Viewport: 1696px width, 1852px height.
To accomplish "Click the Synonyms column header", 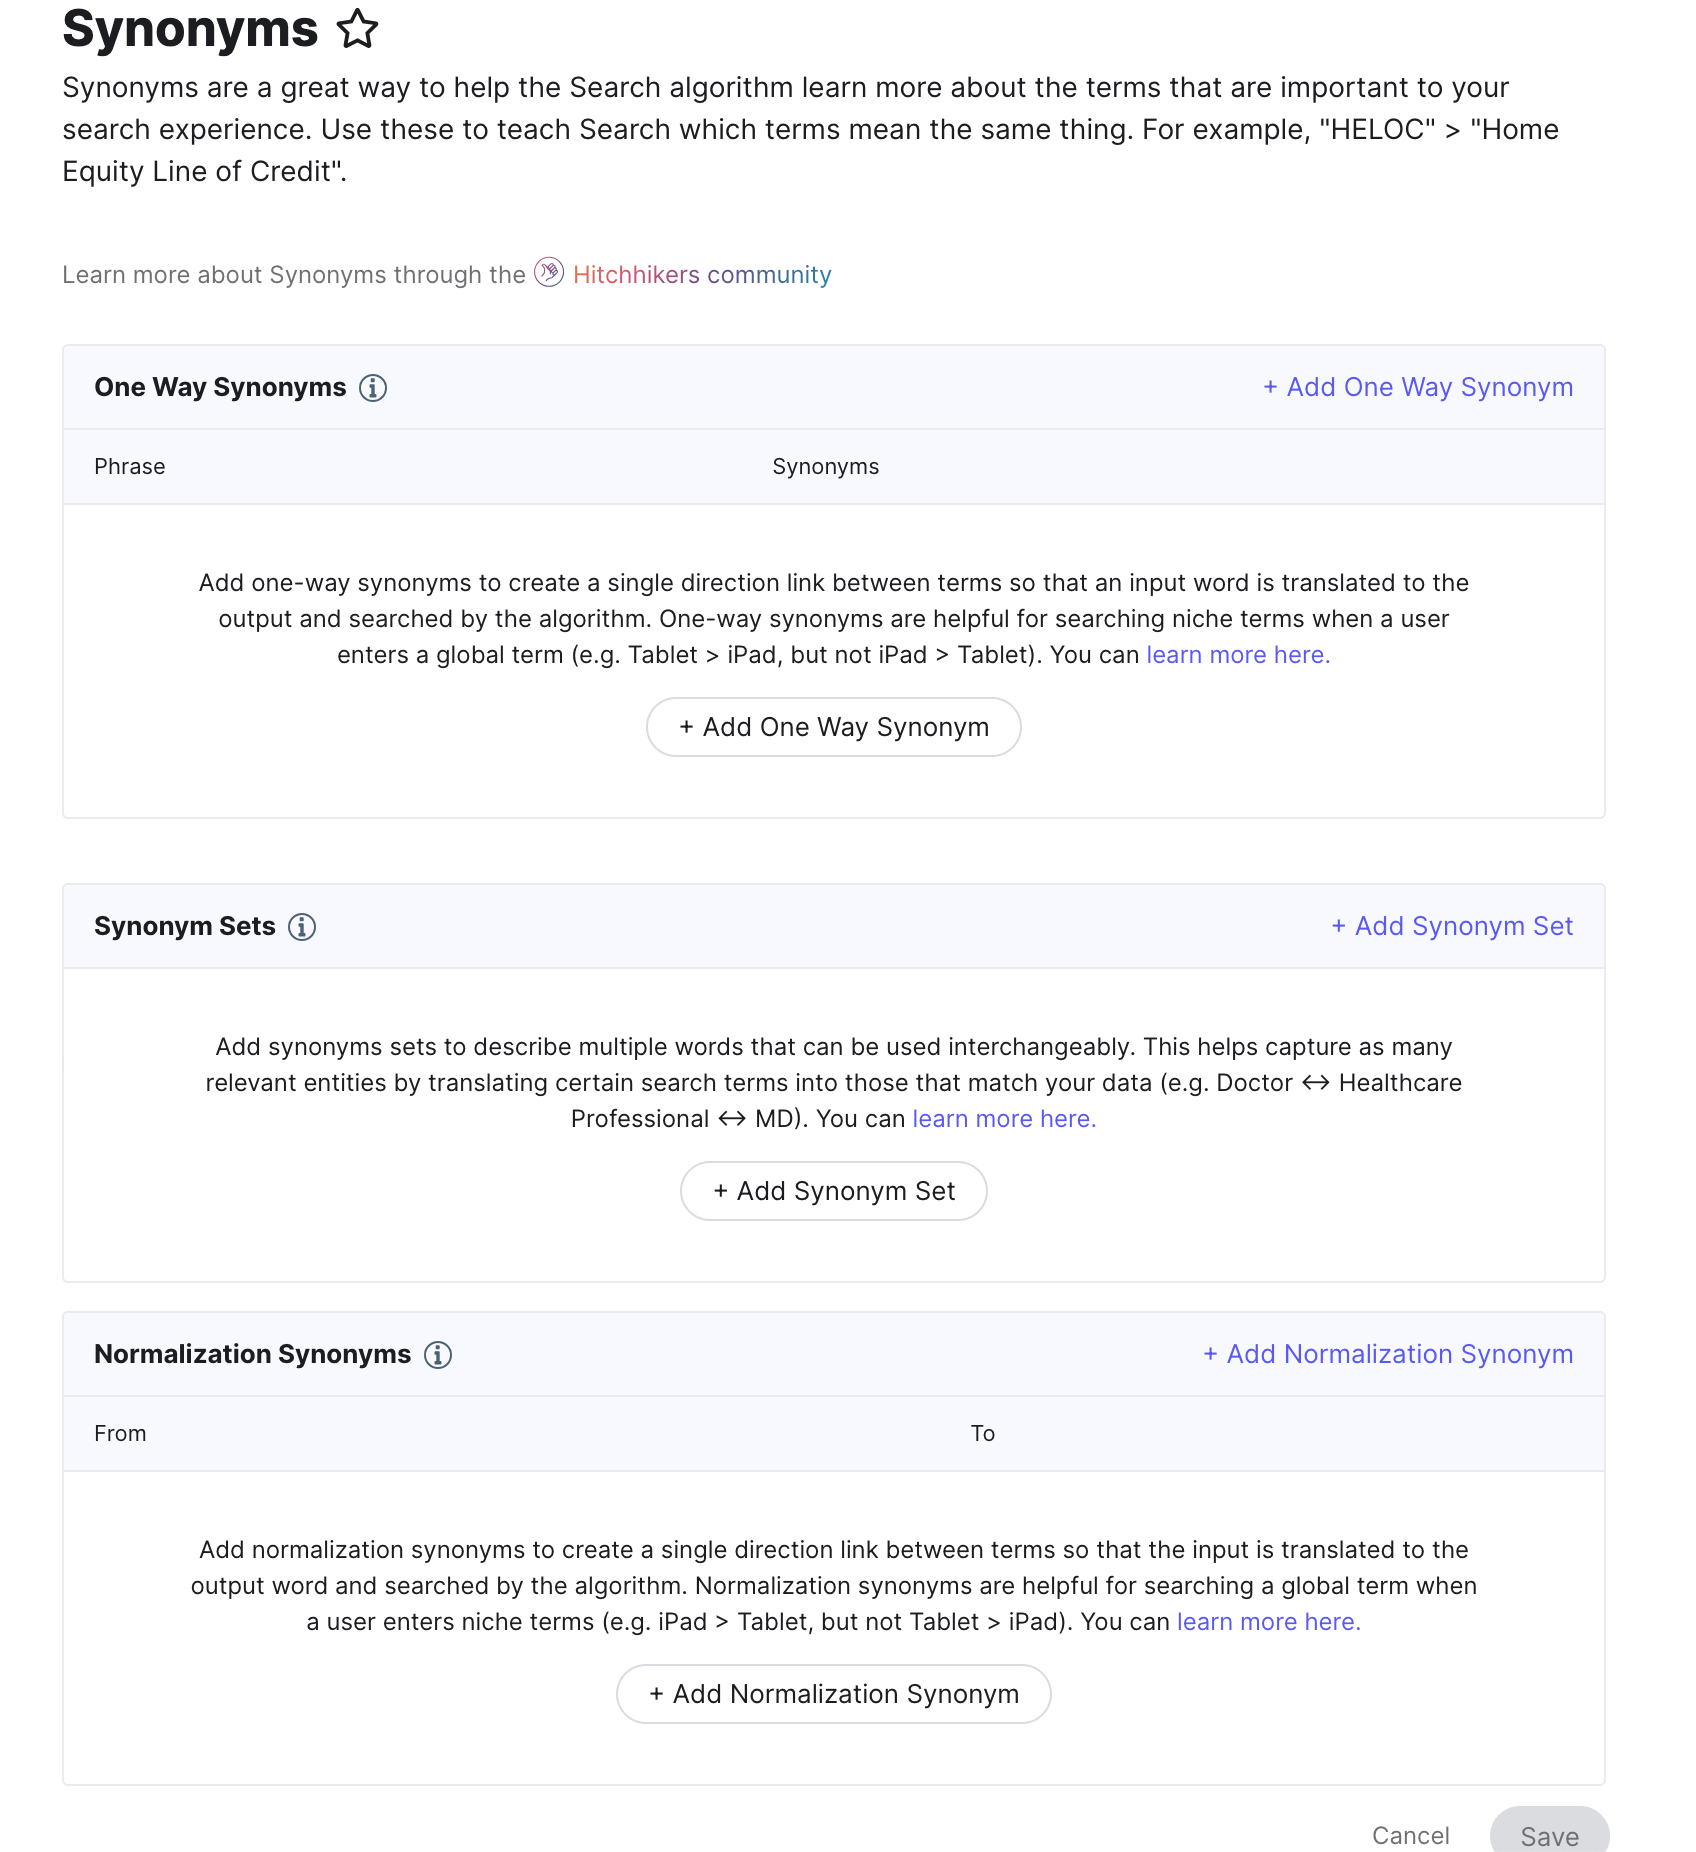I will pos(826,467).
